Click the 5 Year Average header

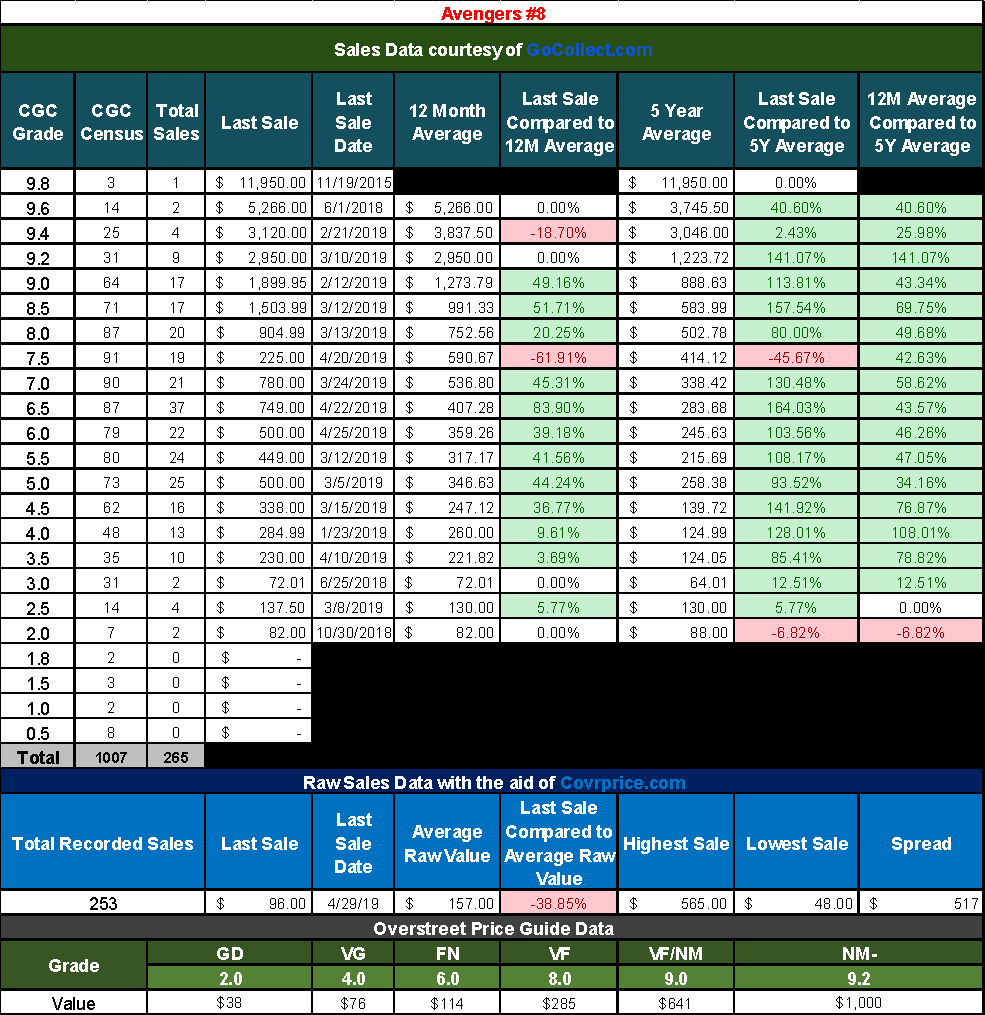676,122
